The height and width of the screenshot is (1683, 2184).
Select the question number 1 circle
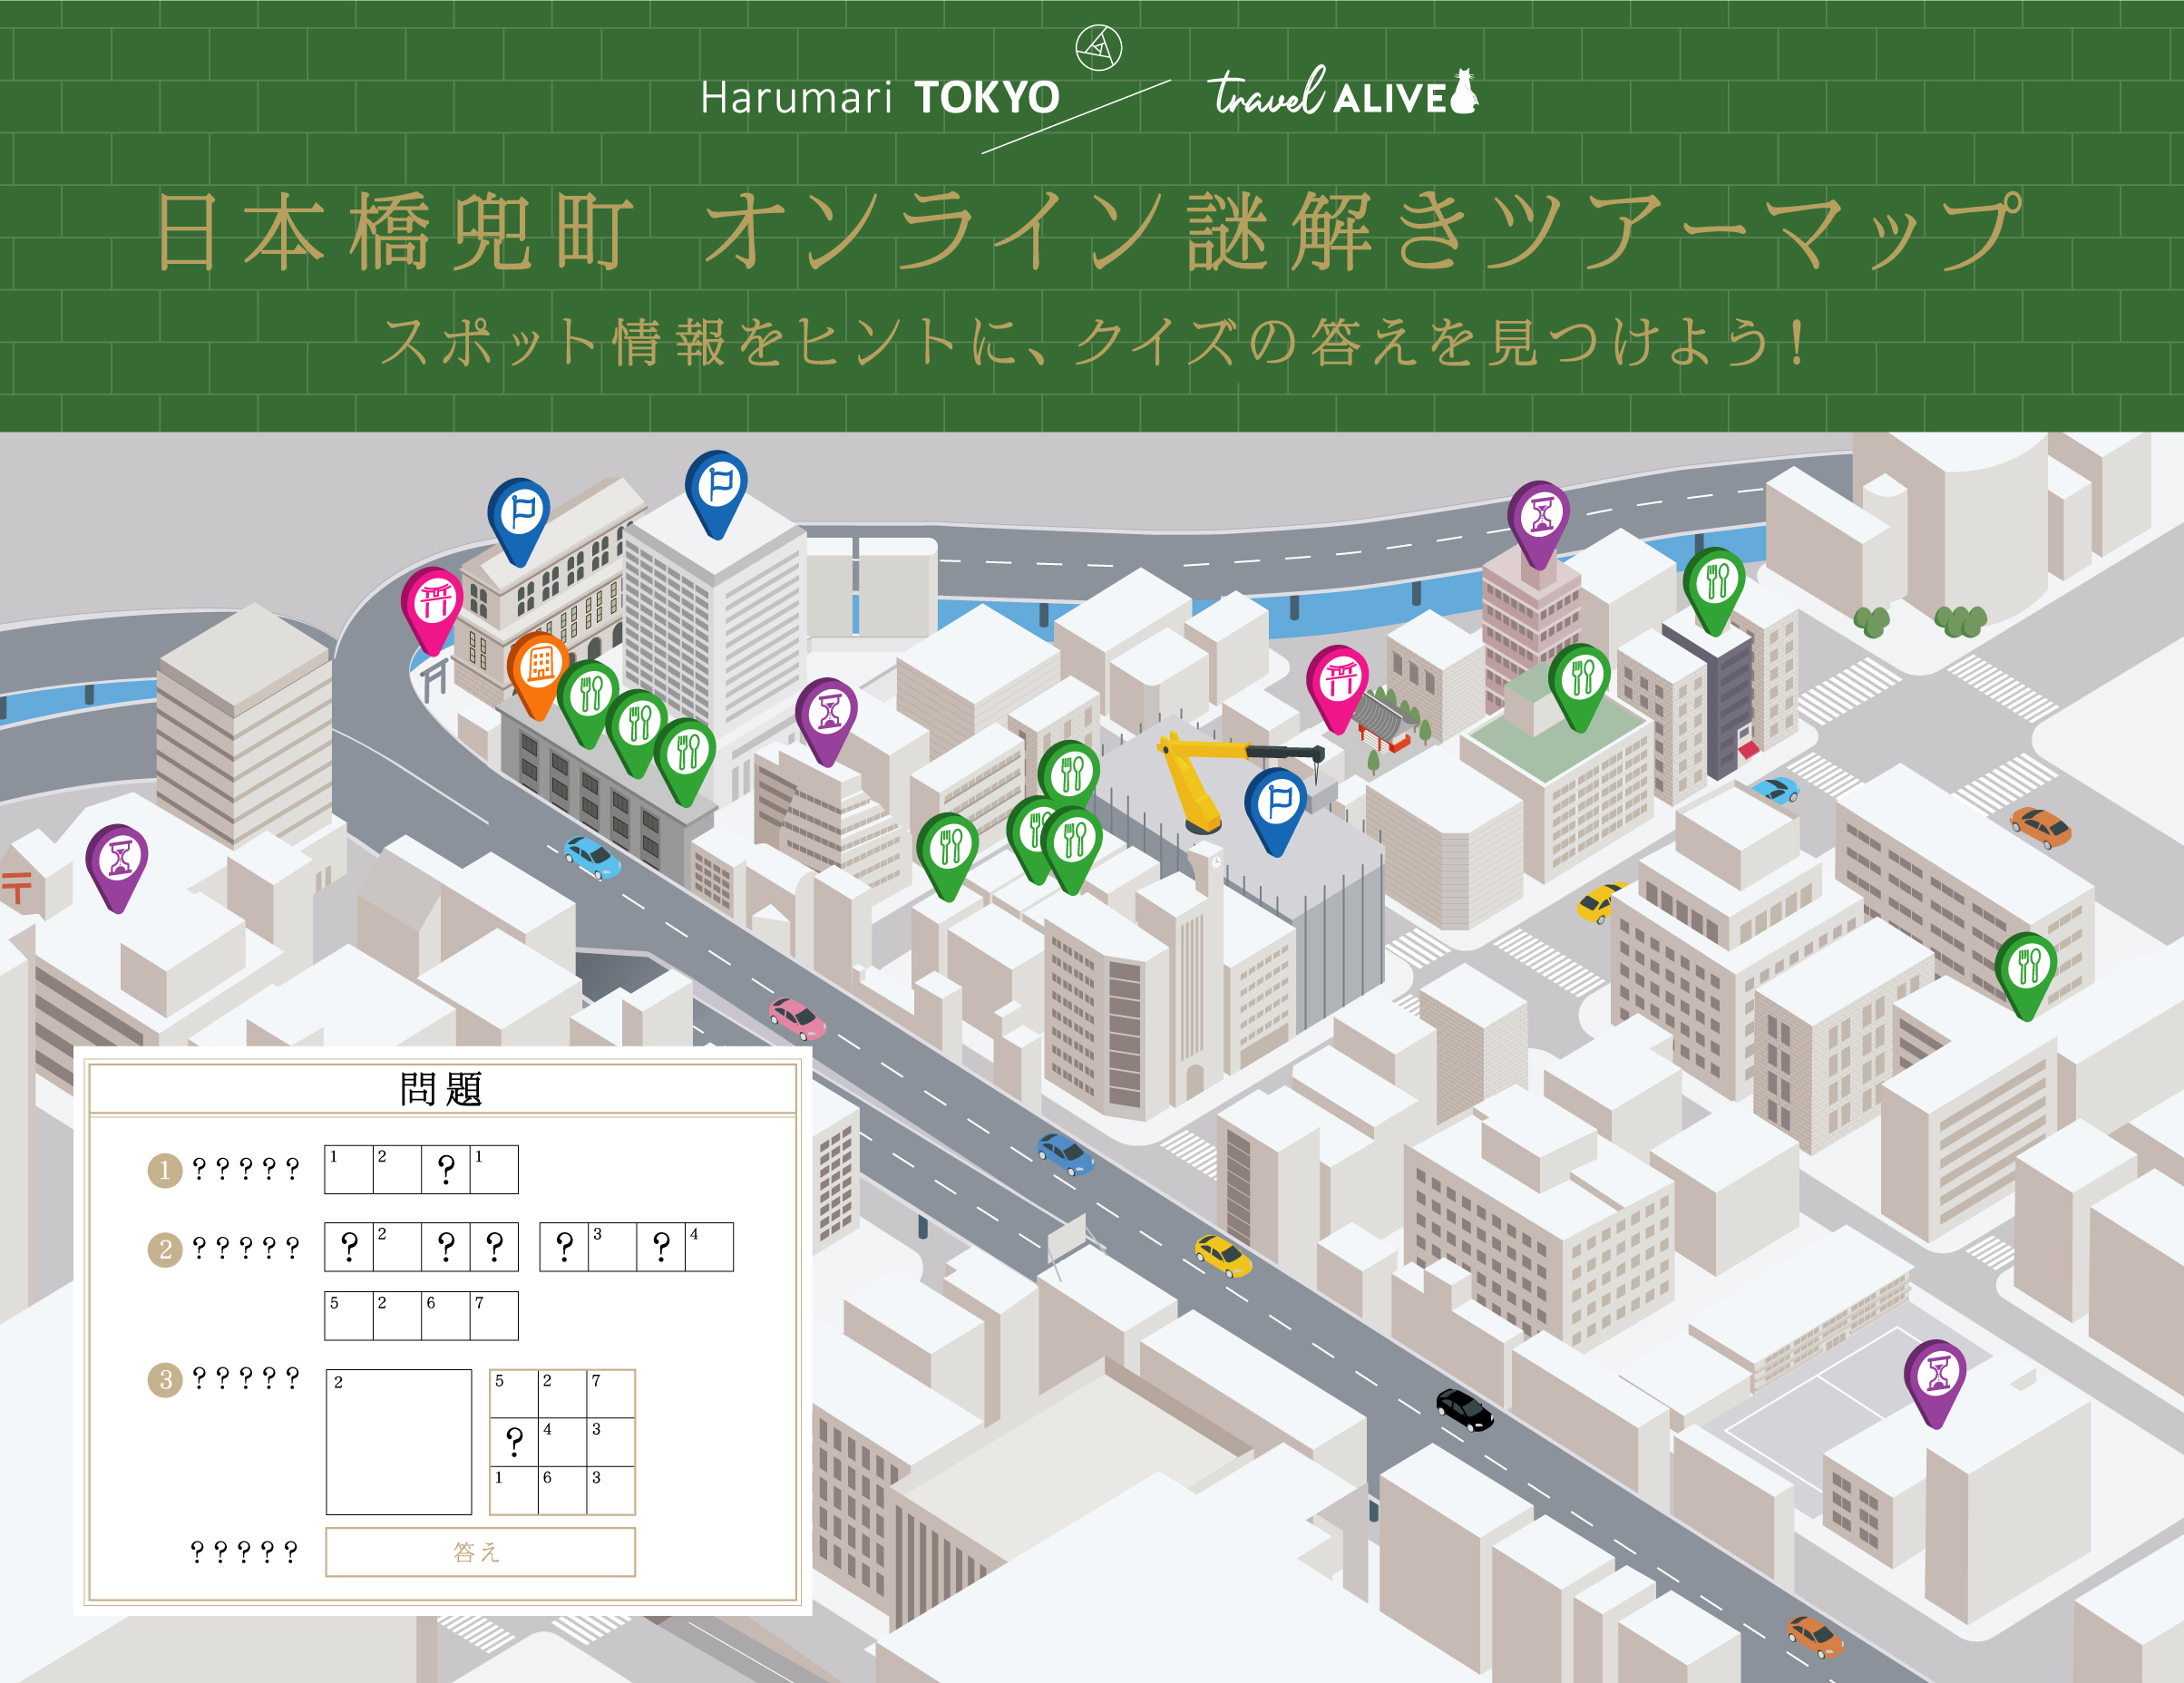(165, 1170)
